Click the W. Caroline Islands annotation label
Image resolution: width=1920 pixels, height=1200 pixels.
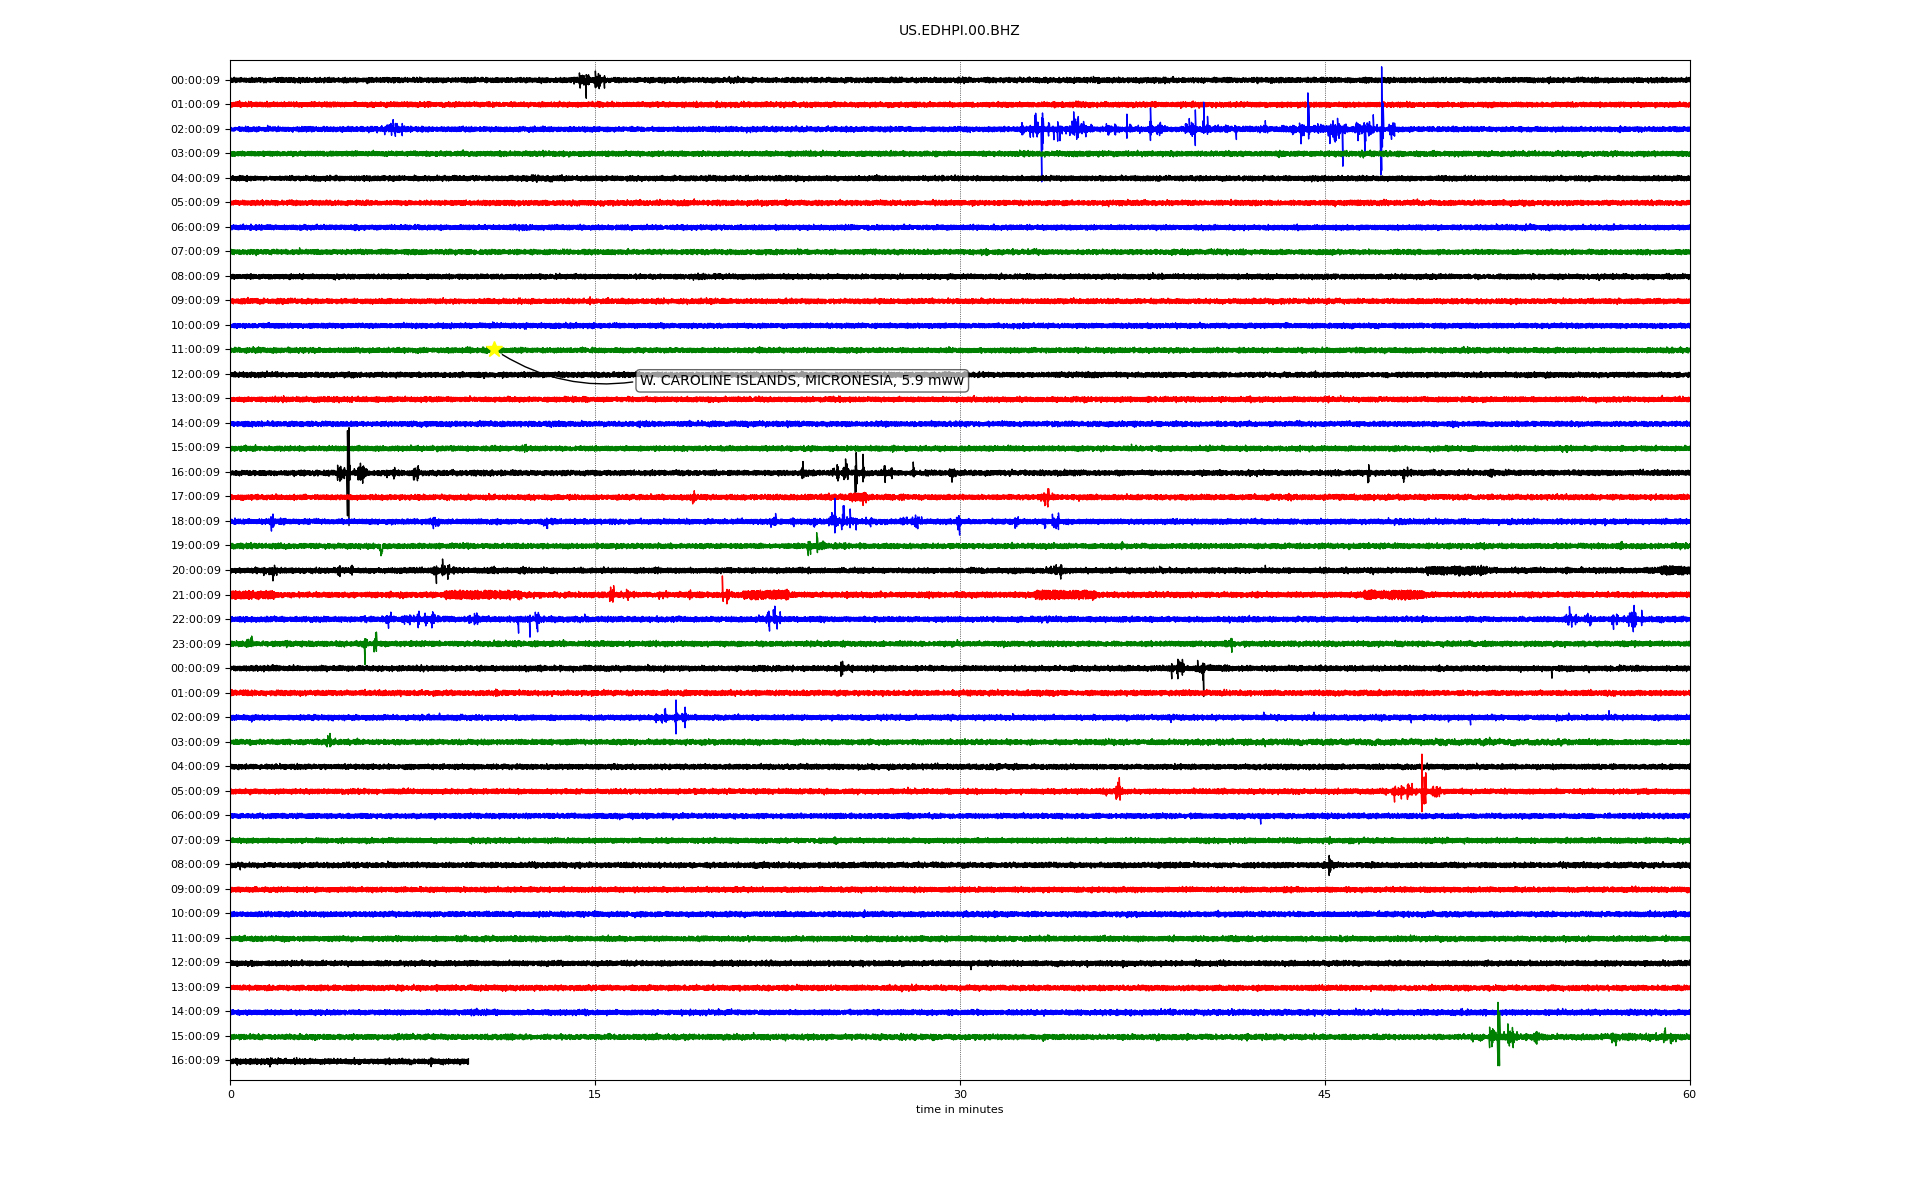(801, 381)
